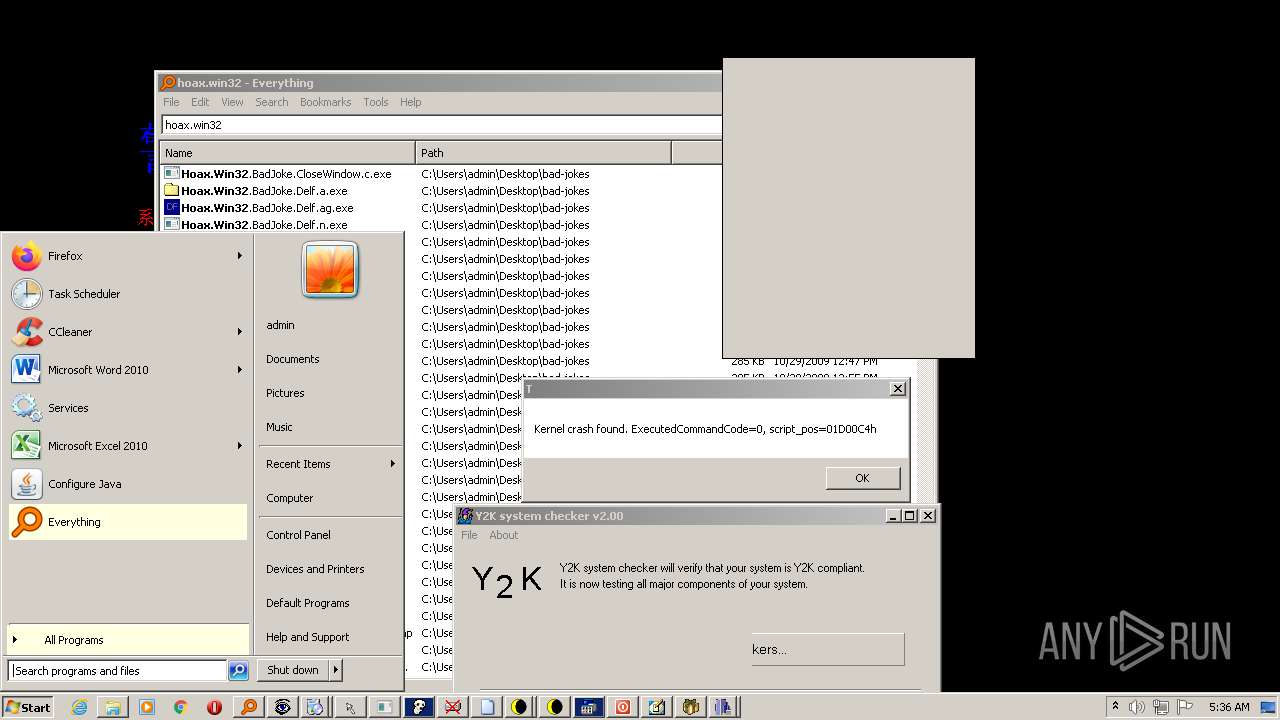Click the Shut down button
1280x720 pixels.
(x=293, y=670)
